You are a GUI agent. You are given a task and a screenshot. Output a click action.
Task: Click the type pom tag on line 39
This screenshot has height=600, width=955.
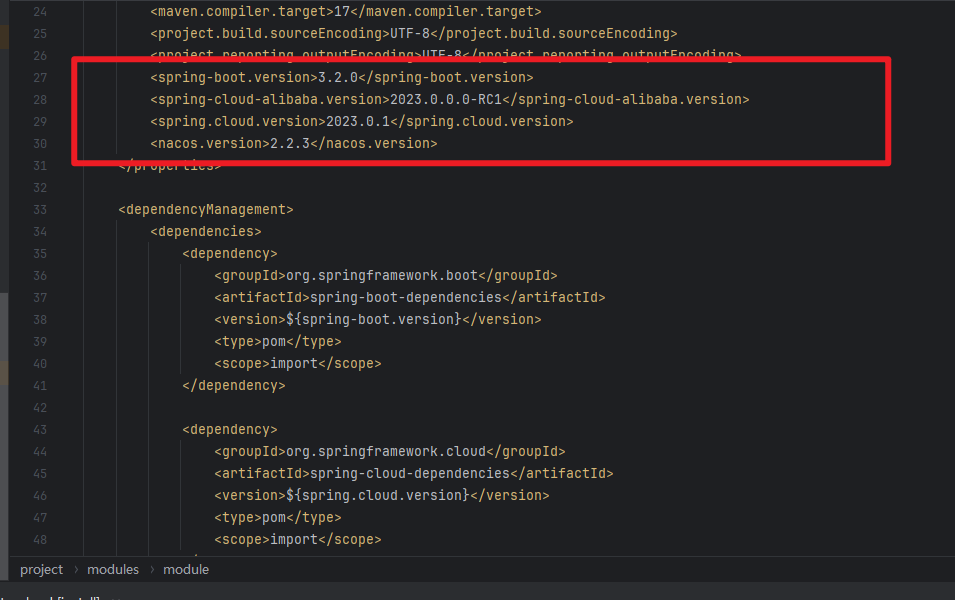tap(278, 341)
